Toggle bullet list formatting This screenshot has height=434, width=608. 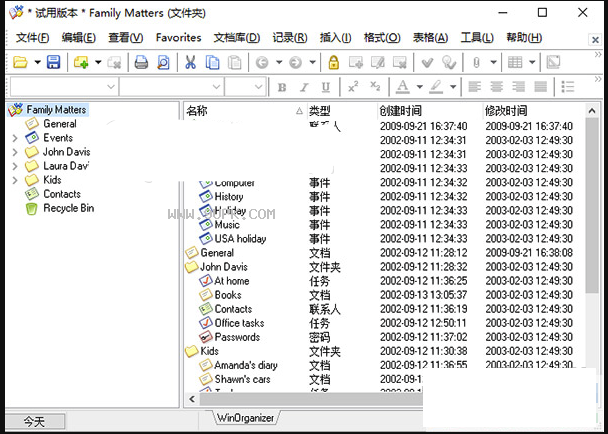coord(568,87)
